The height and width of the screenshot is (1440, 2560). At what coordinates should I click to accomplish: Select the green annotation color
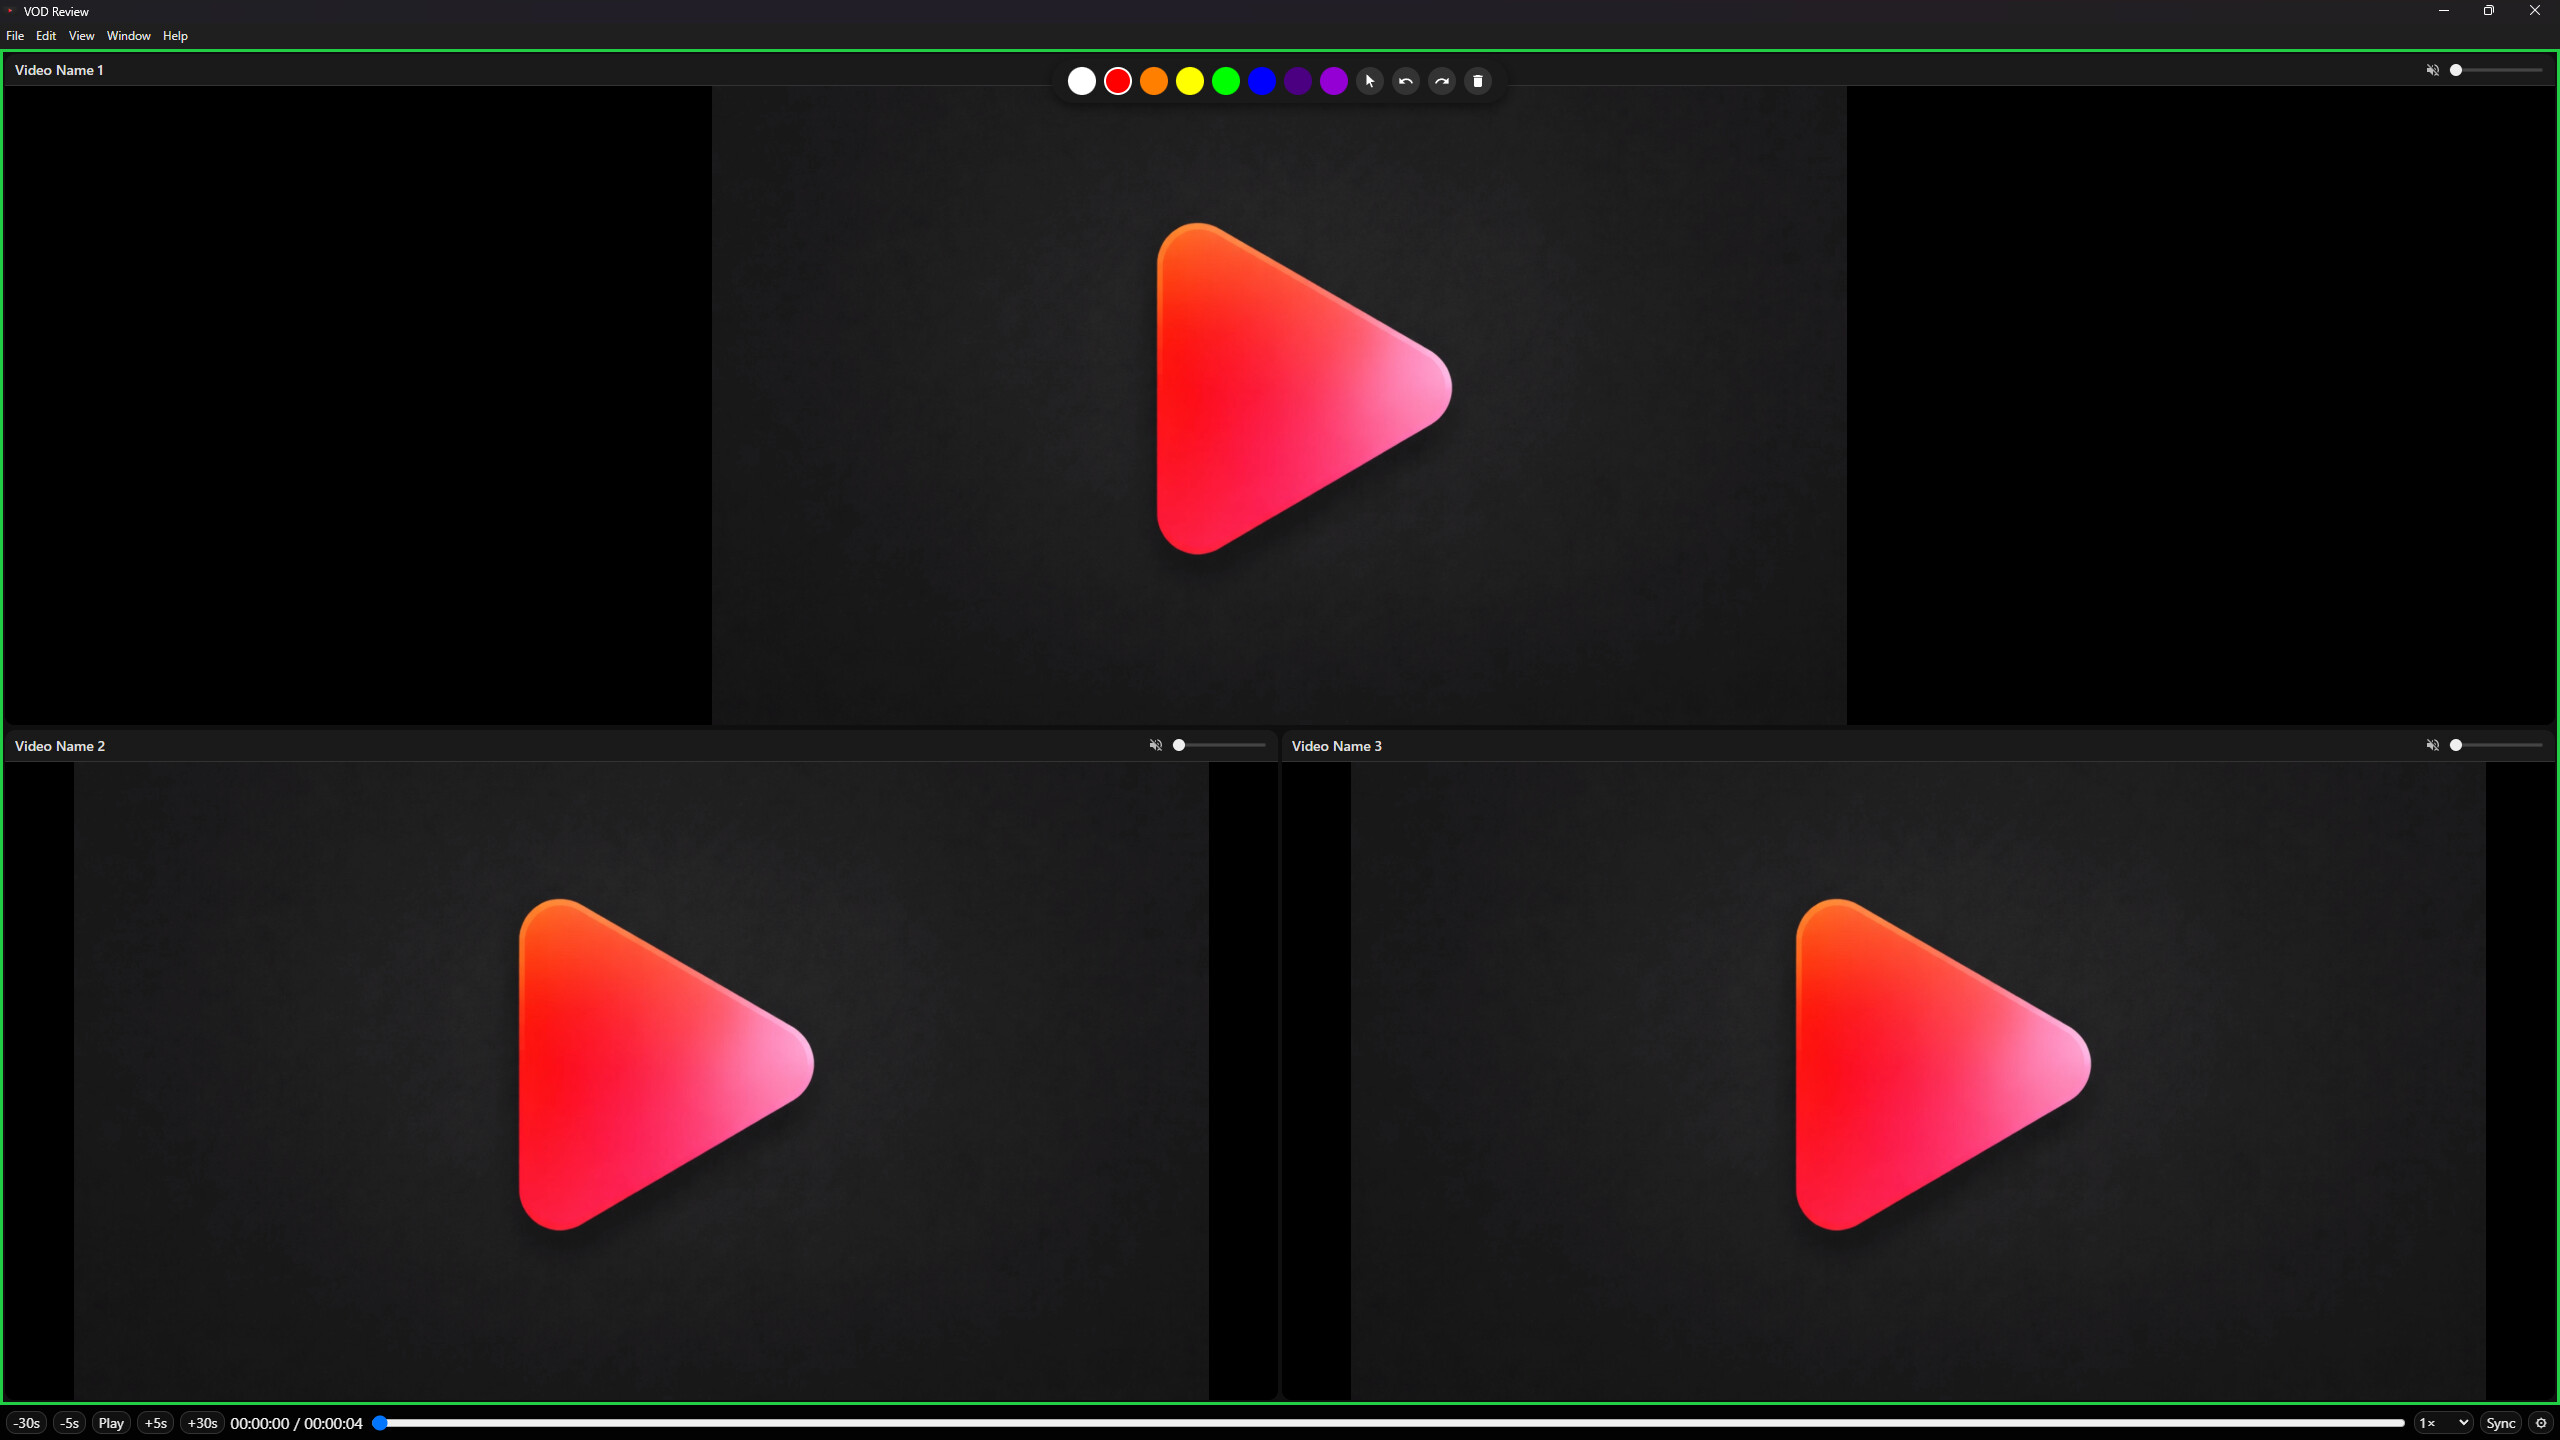click(x=1225, y=81)
